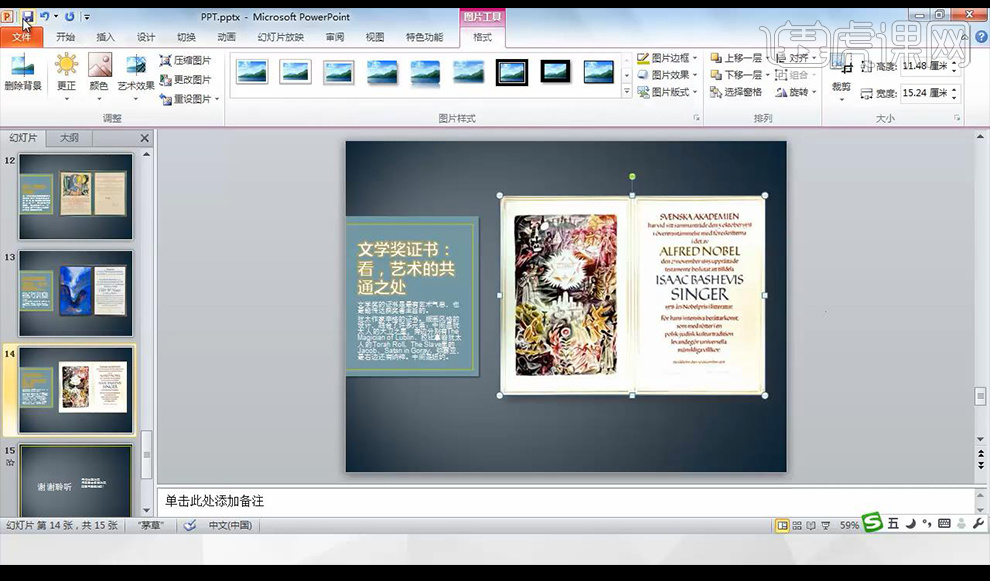Switch to the 设计 ribbon tab
The width and height of the screenshot is (990, 581).
146,37
